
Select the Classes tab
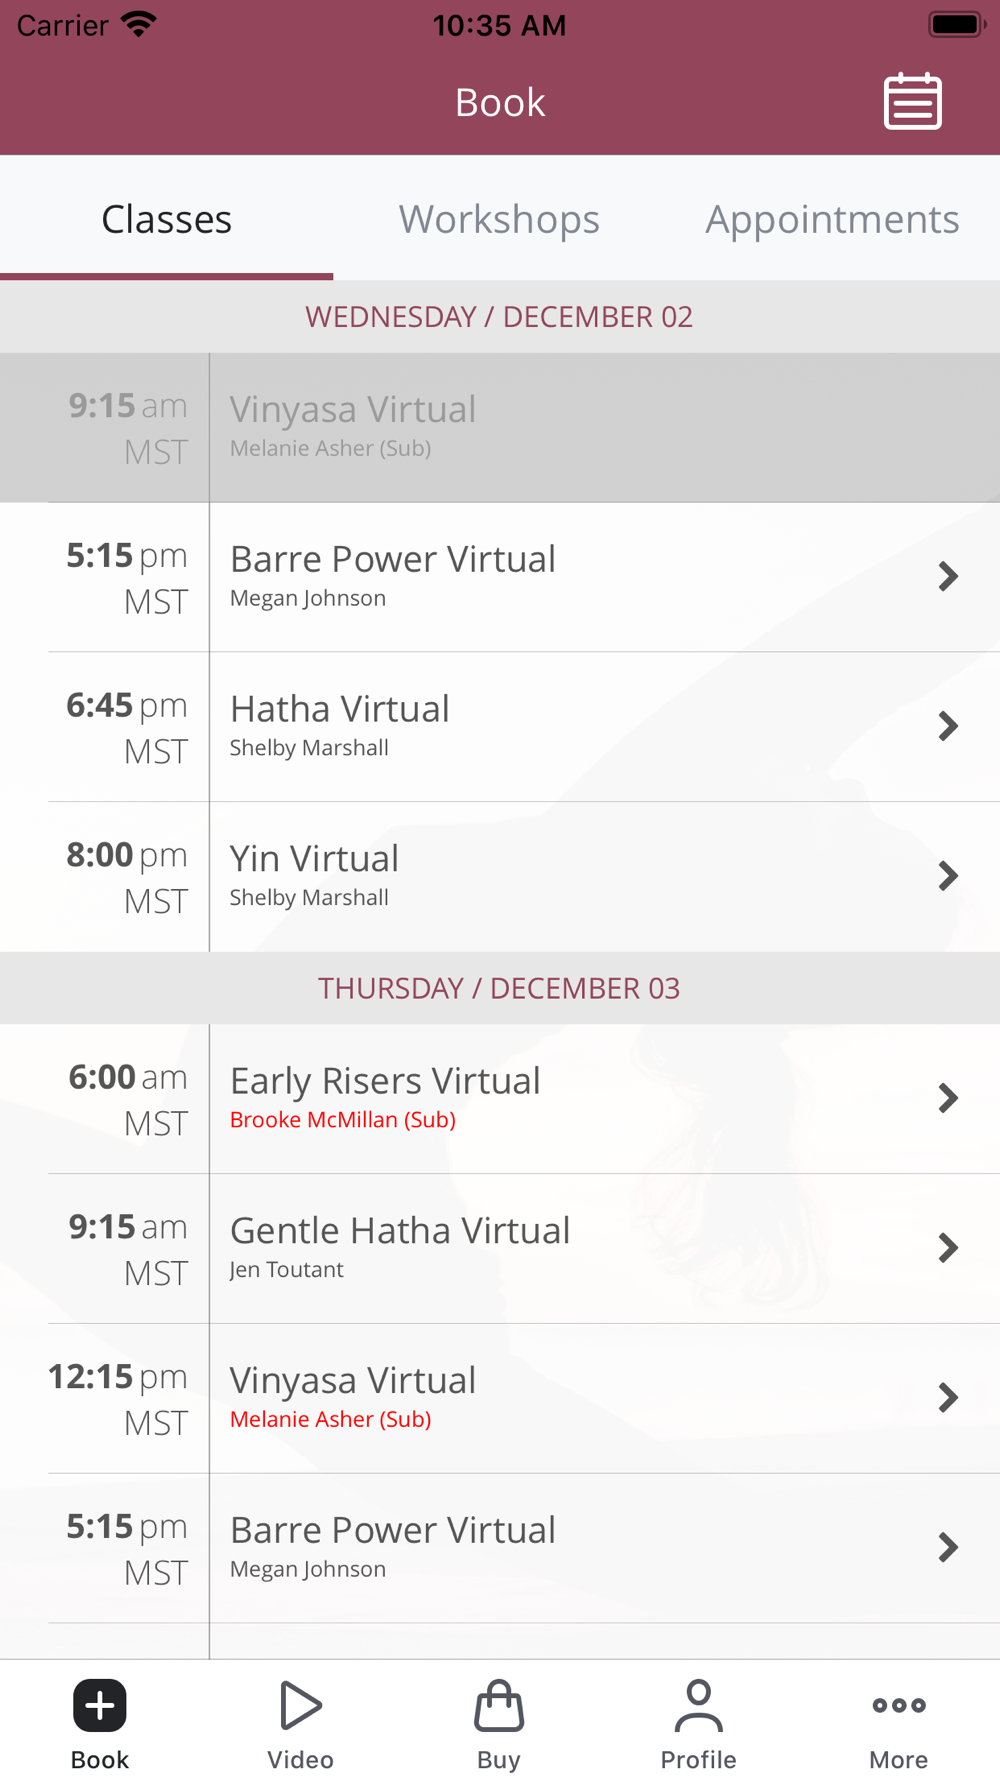coord(166,219)
